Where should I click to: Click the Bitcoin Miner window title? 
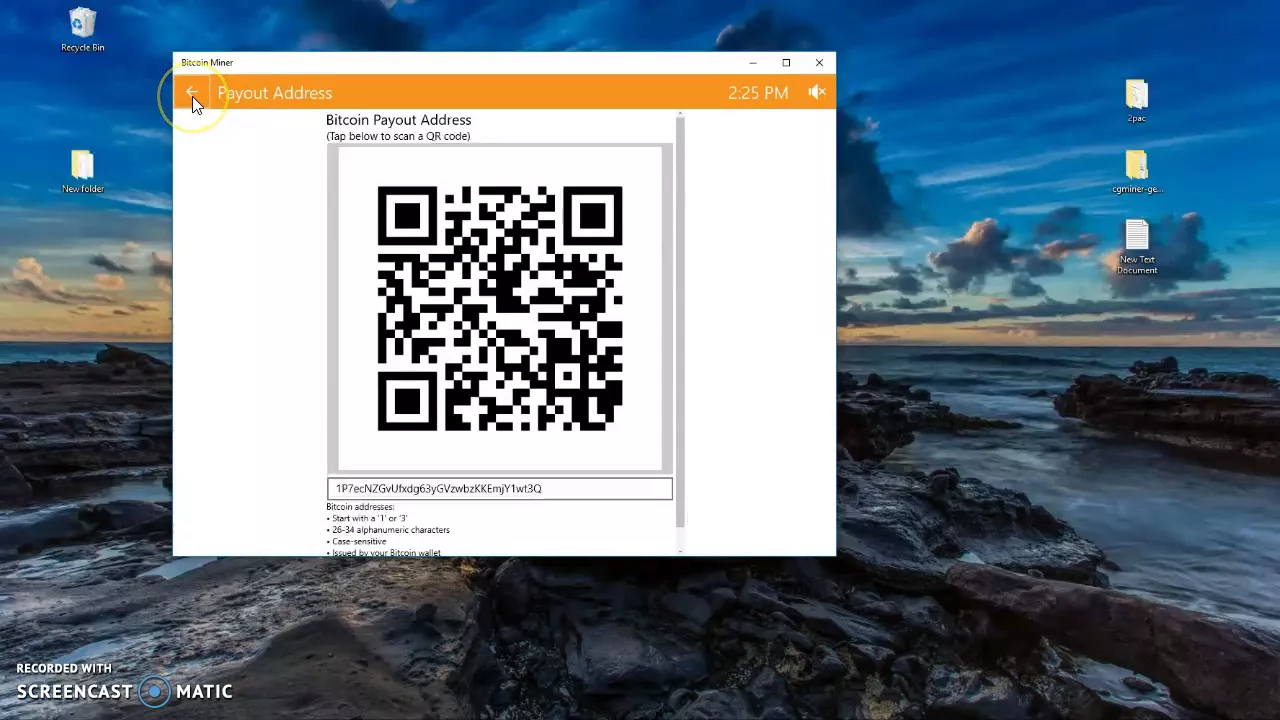207,62
